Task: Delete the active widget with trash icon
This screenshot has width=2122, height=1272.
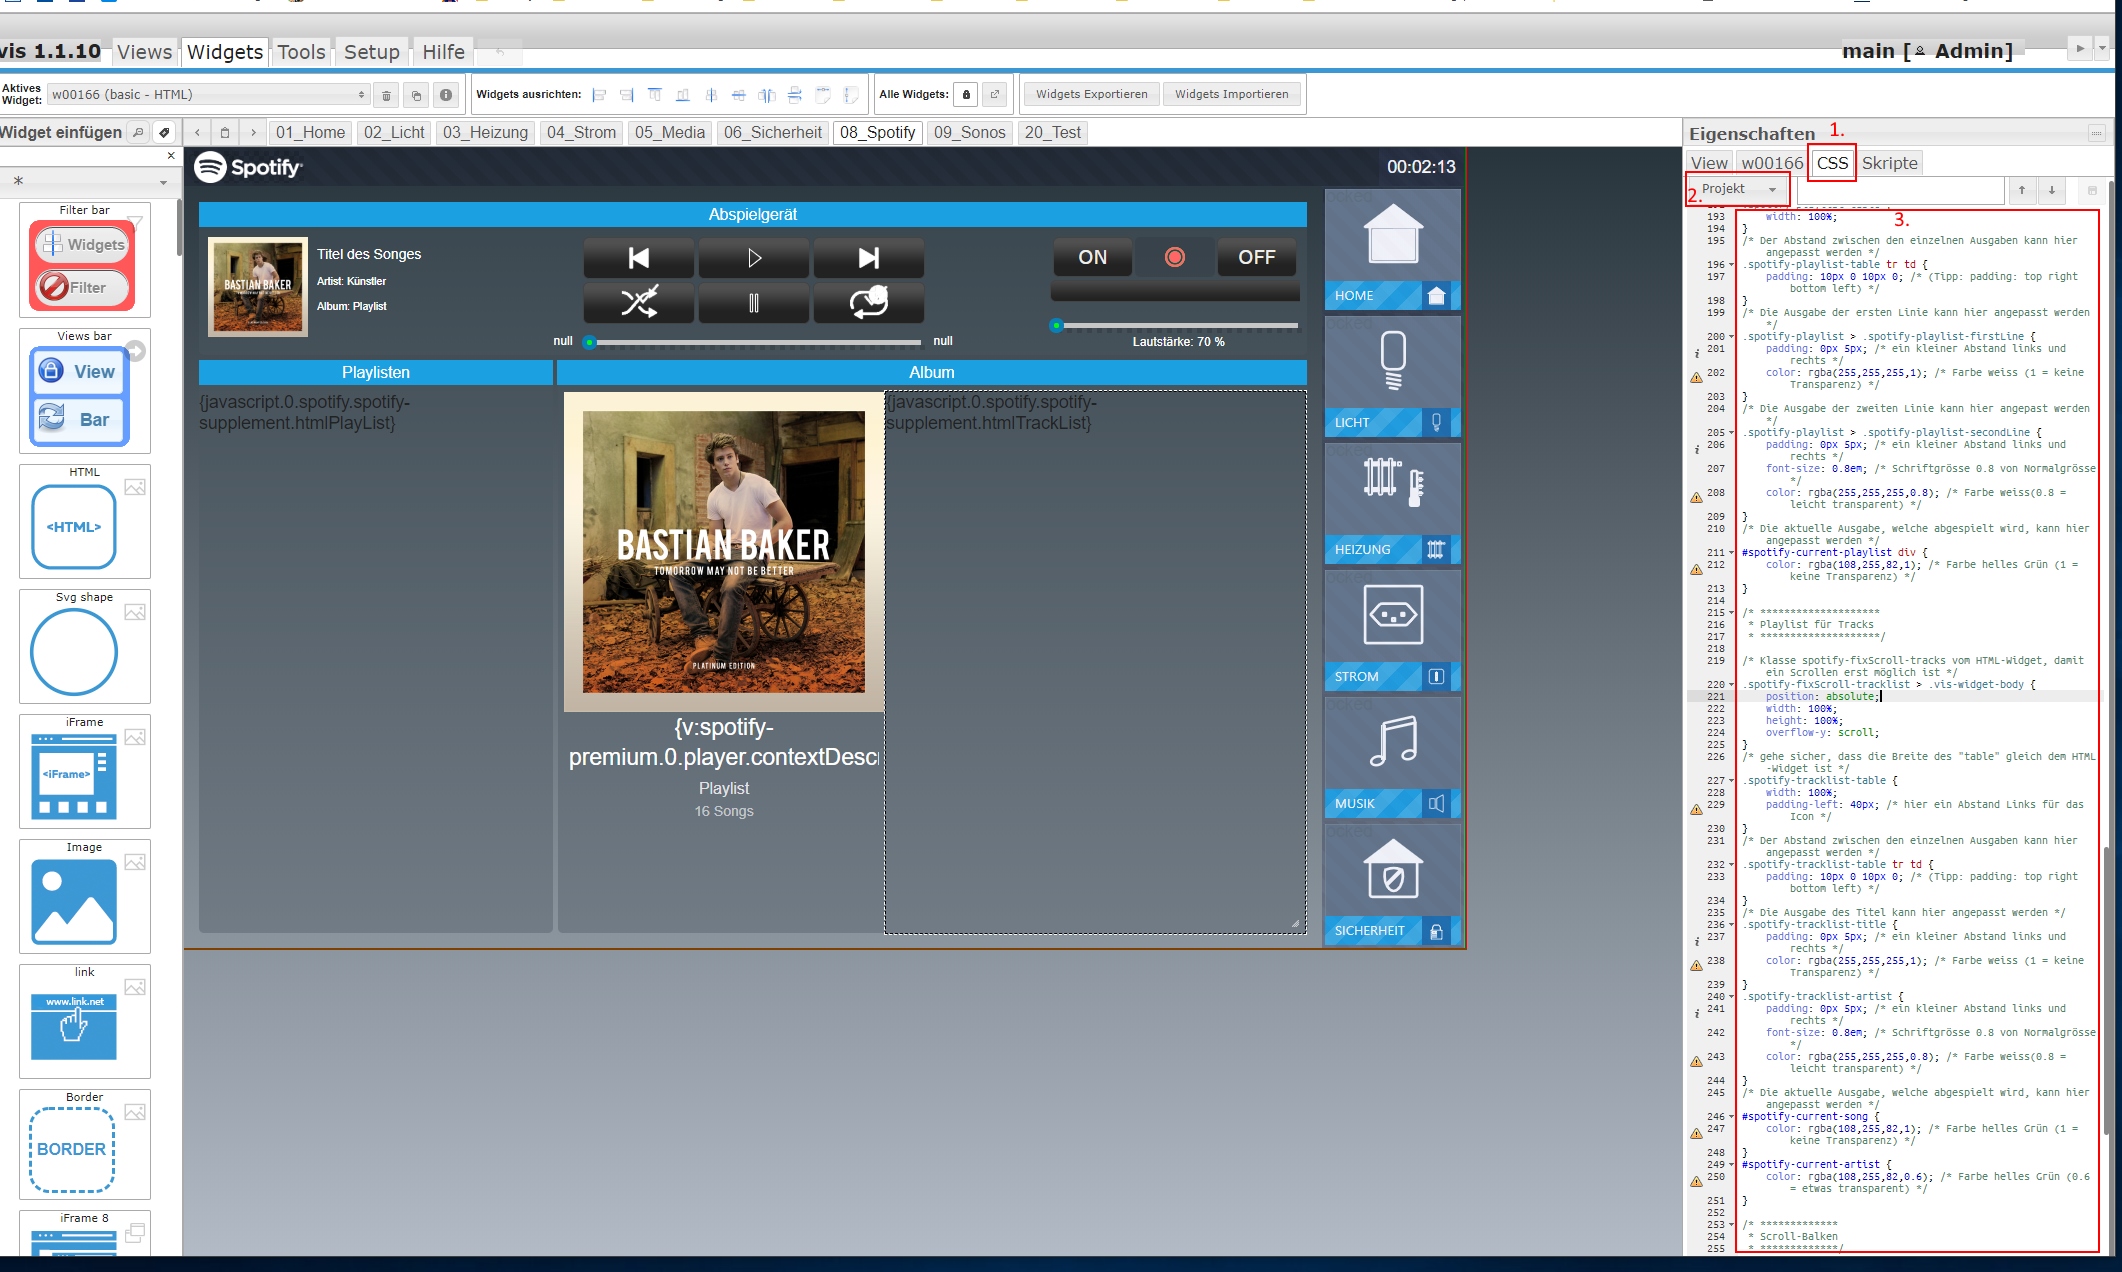Action: coord(386,95)
